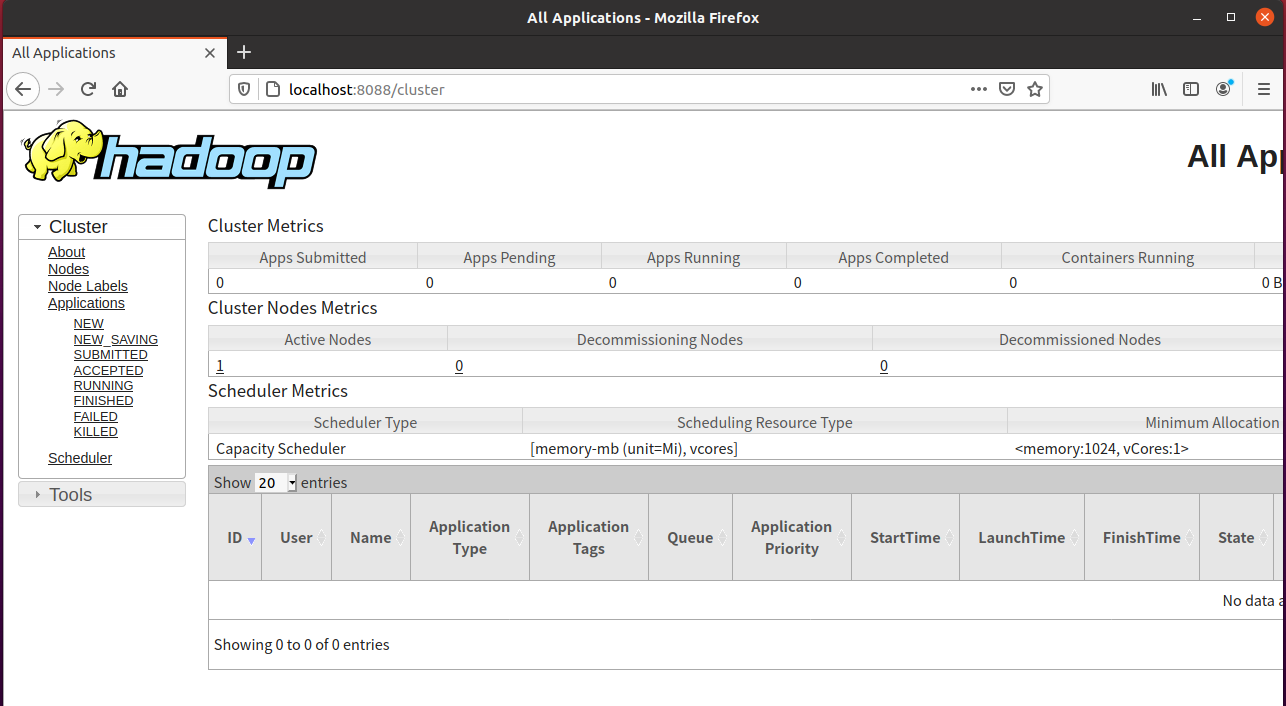Sort the table by ID column
Image resolution: width=1286 pixels, height=706 pixels.
pyautogui.click(x=235, y=538)
